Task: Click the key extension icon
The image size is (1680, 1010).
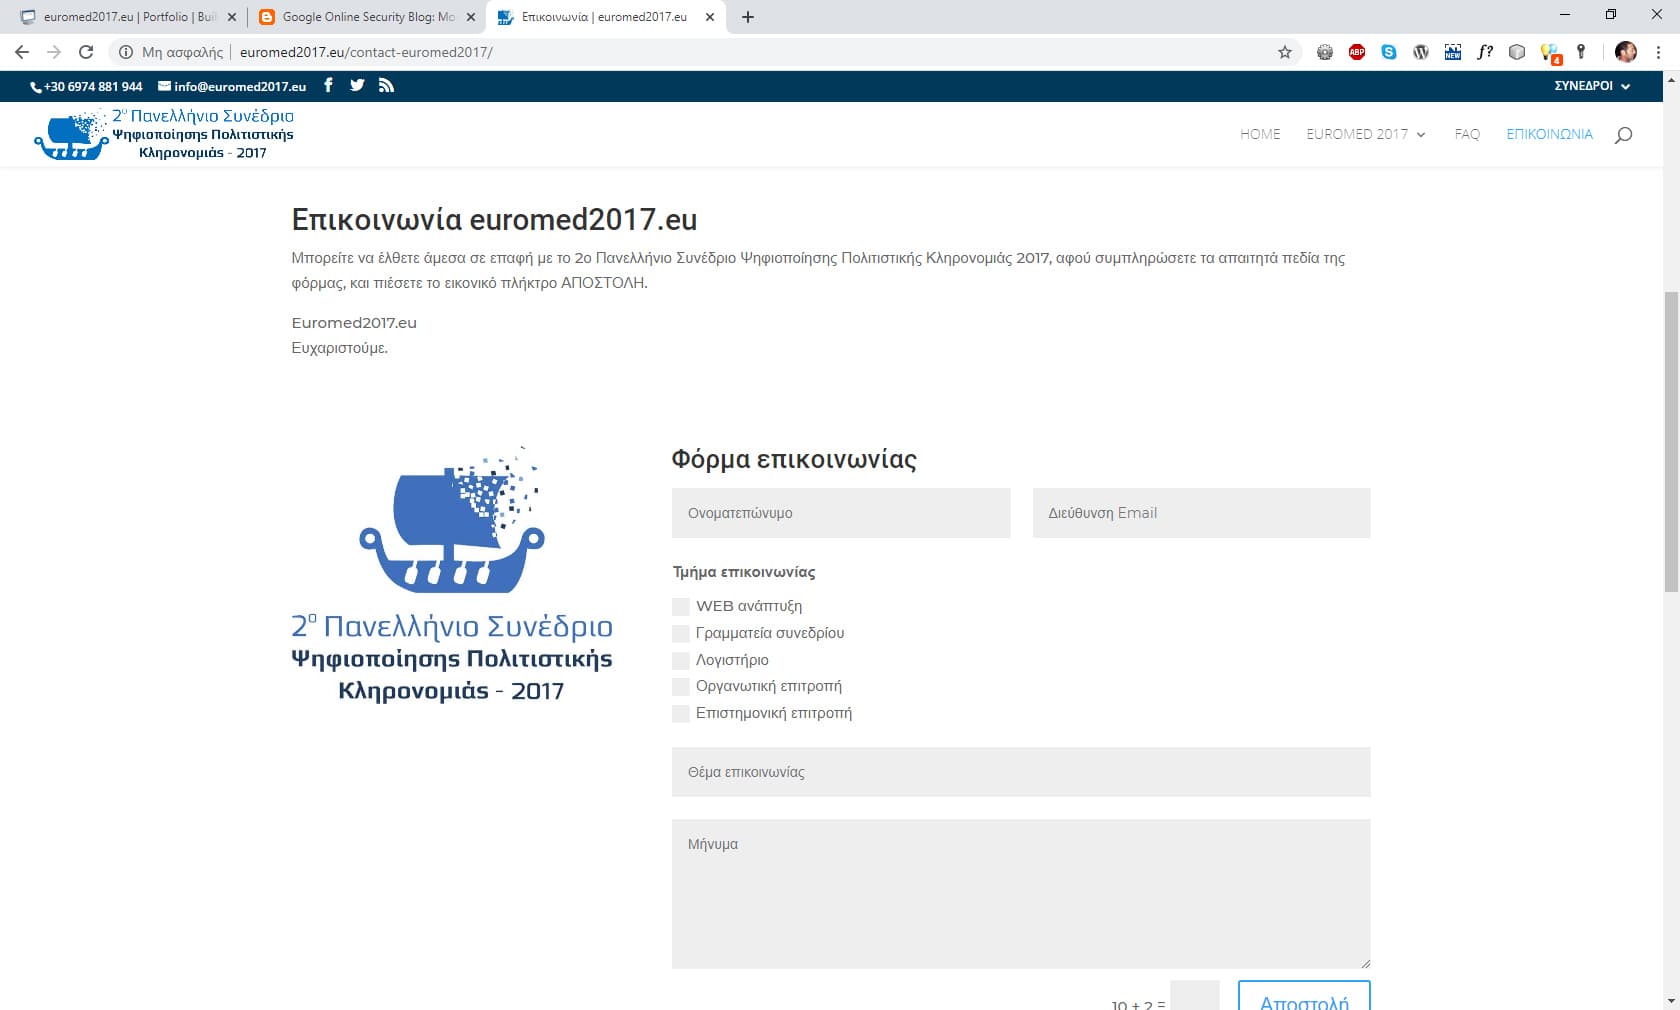Action: point(1581,52)
